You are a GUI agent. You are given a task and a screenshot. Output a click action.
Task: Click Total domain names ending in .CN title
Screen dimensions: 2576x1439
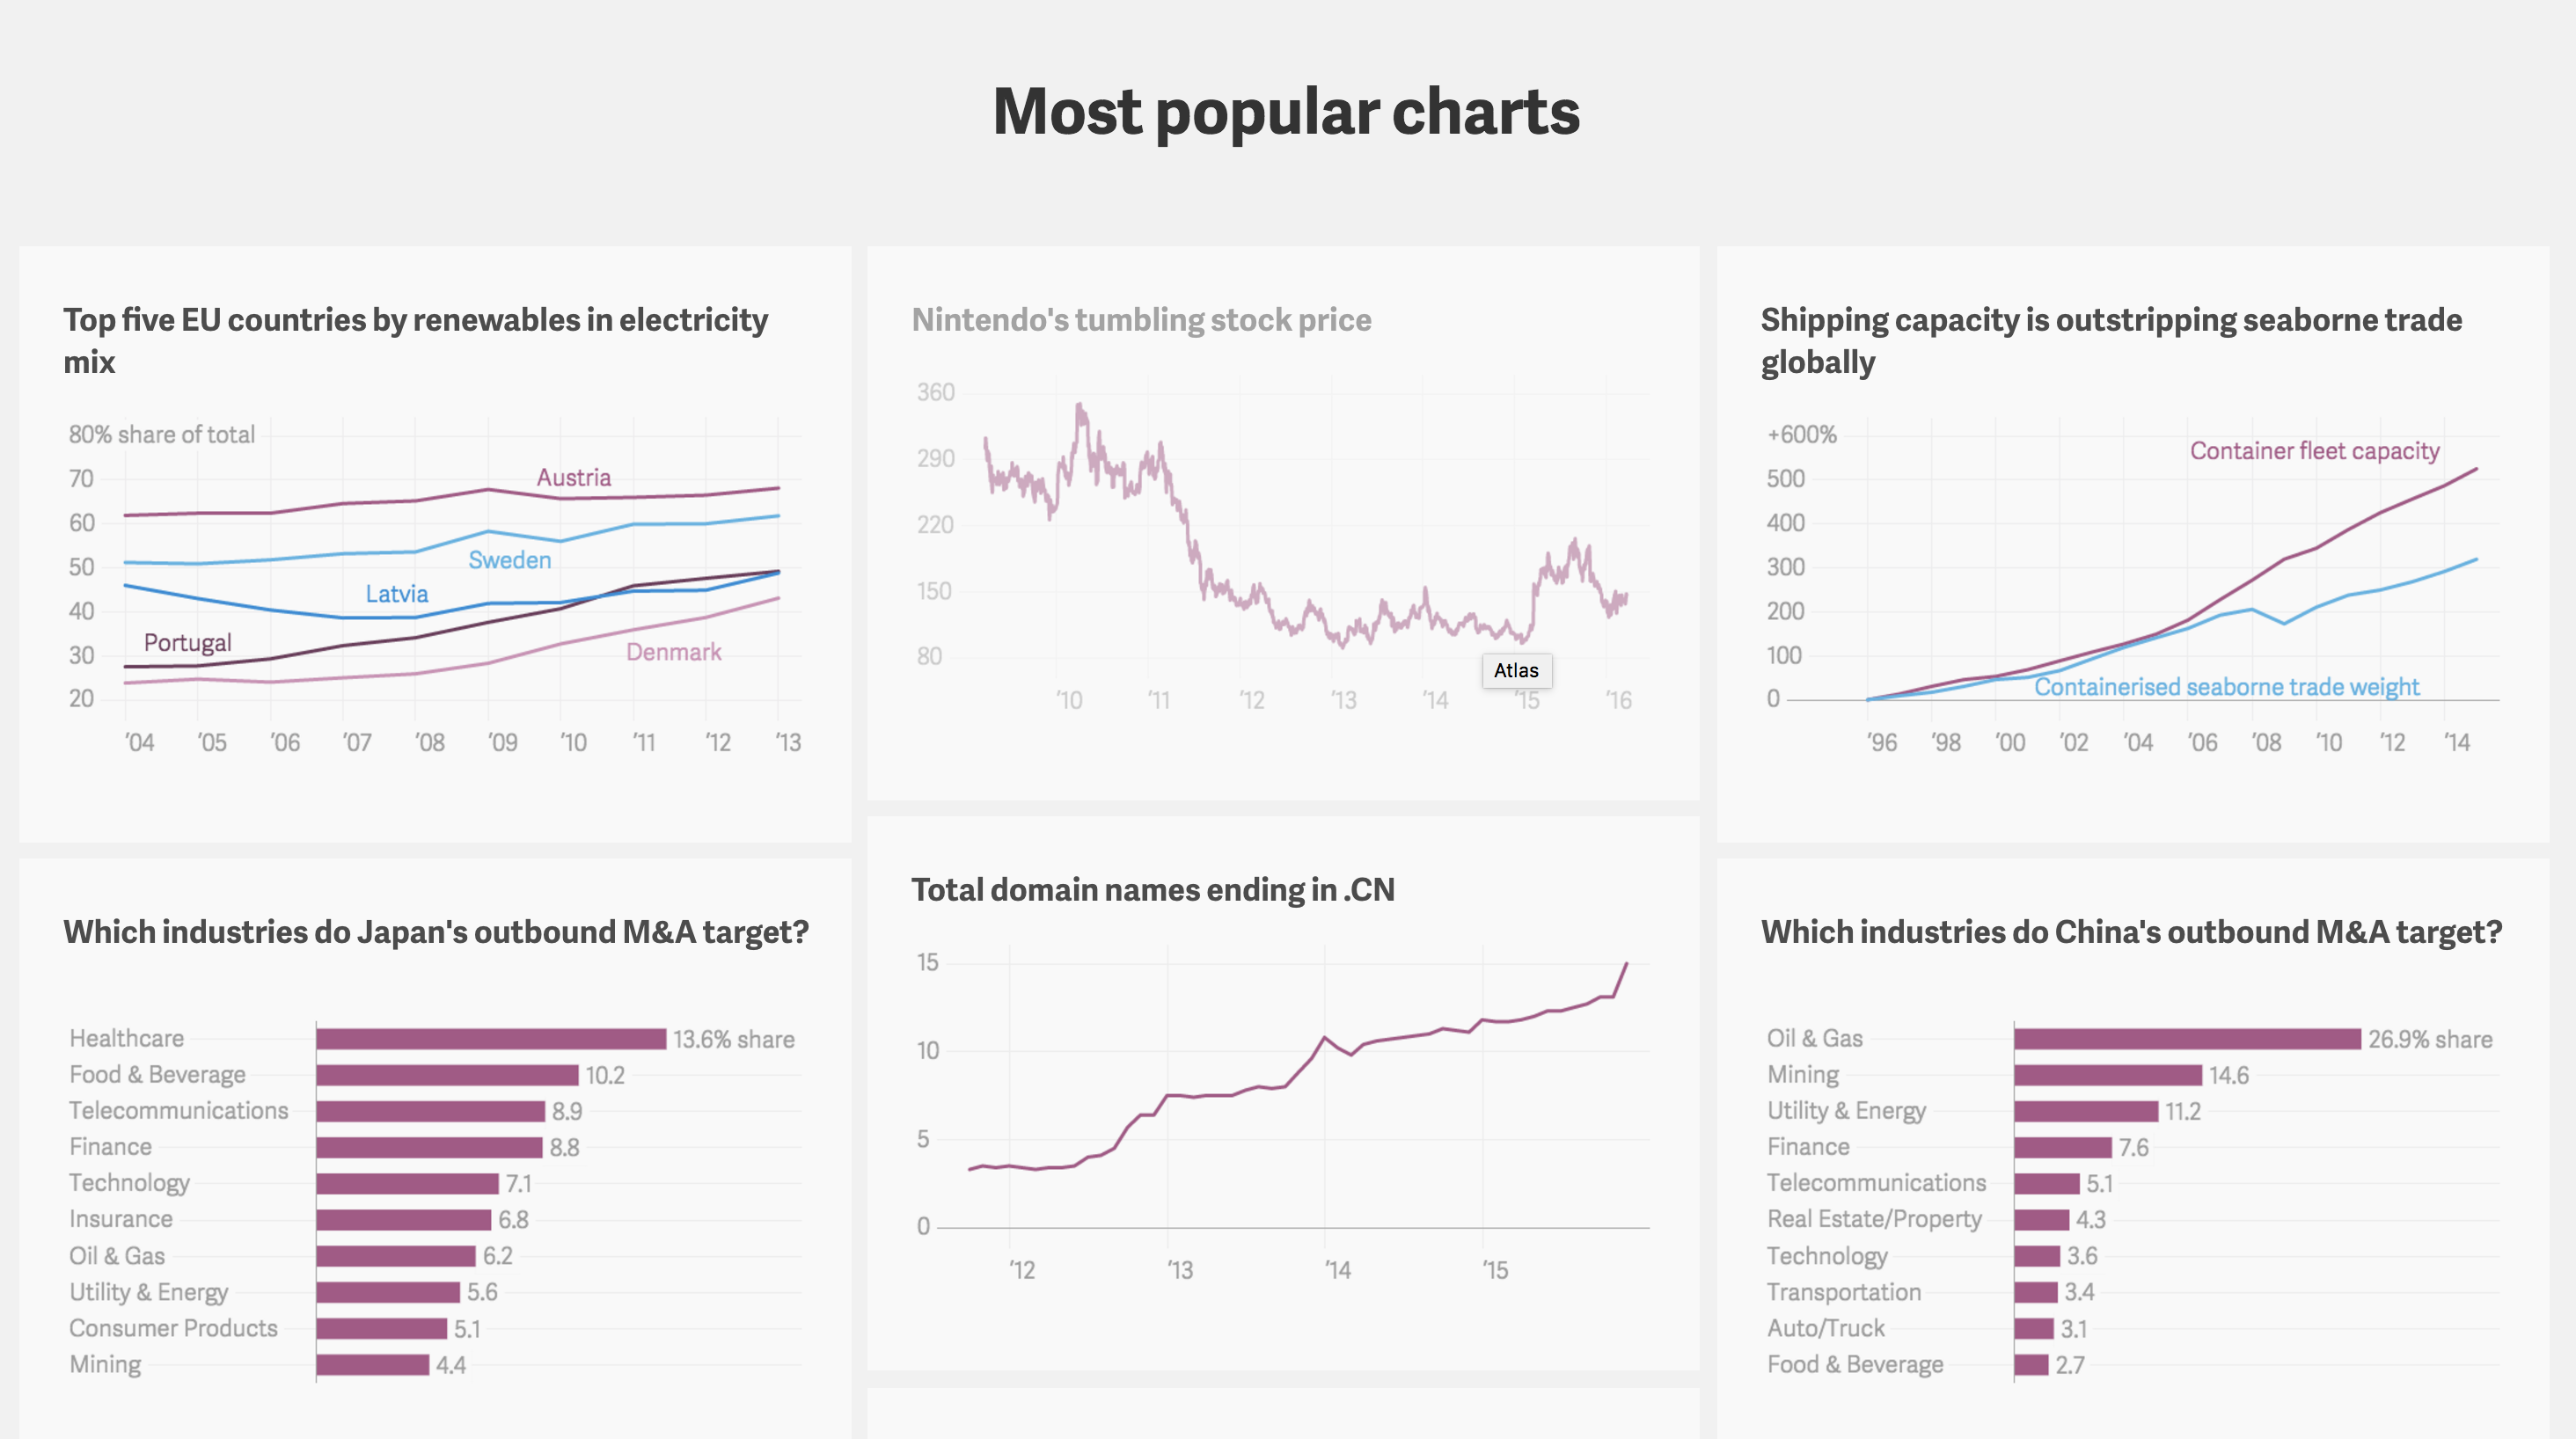tap(1152, 890)
